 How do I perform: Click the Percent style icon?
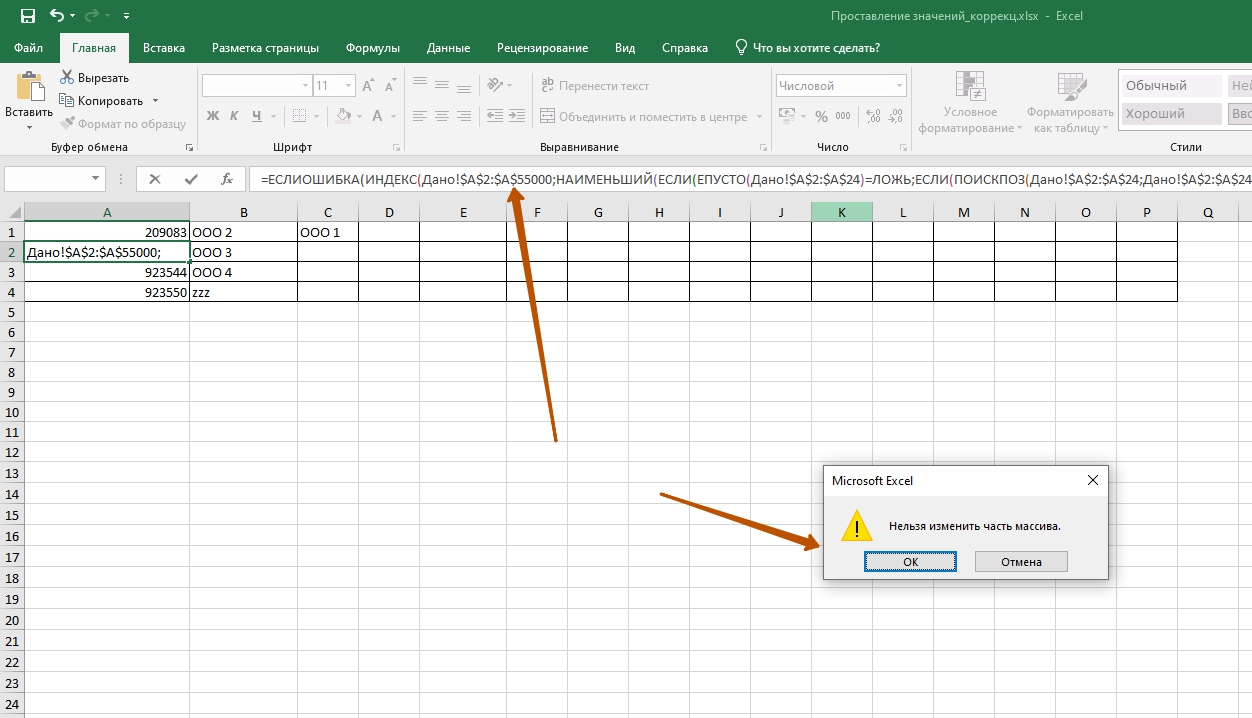pos(821,117)
